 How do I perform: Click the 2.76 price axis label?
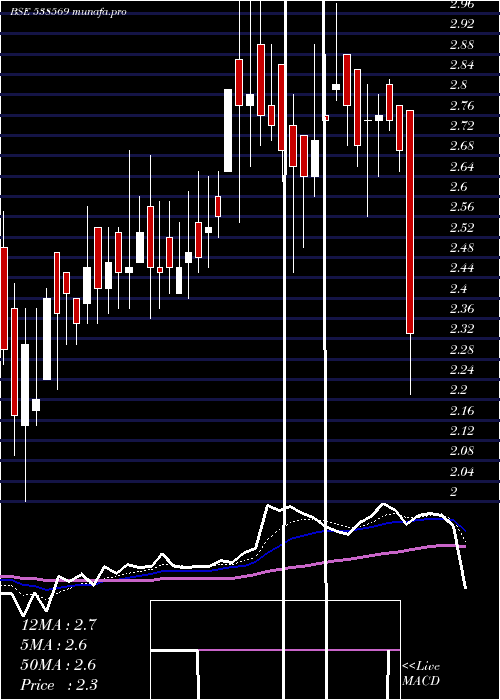pyautogui.click(x=462, y=106)
